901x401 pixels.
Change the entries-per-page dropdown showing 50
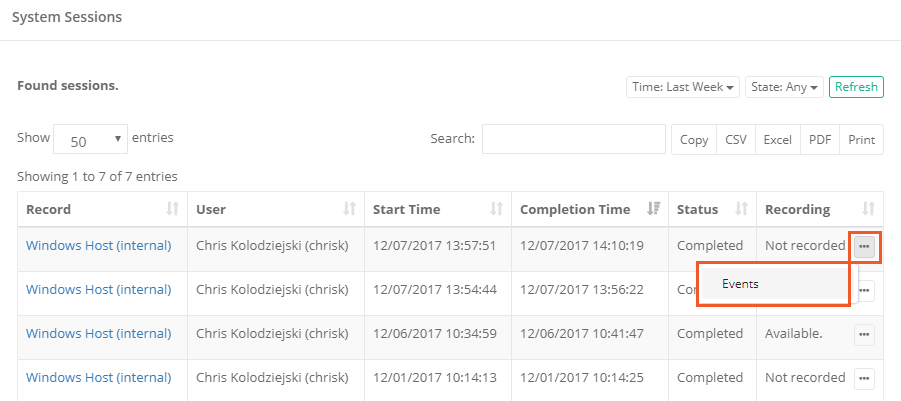tap(90, 139)
